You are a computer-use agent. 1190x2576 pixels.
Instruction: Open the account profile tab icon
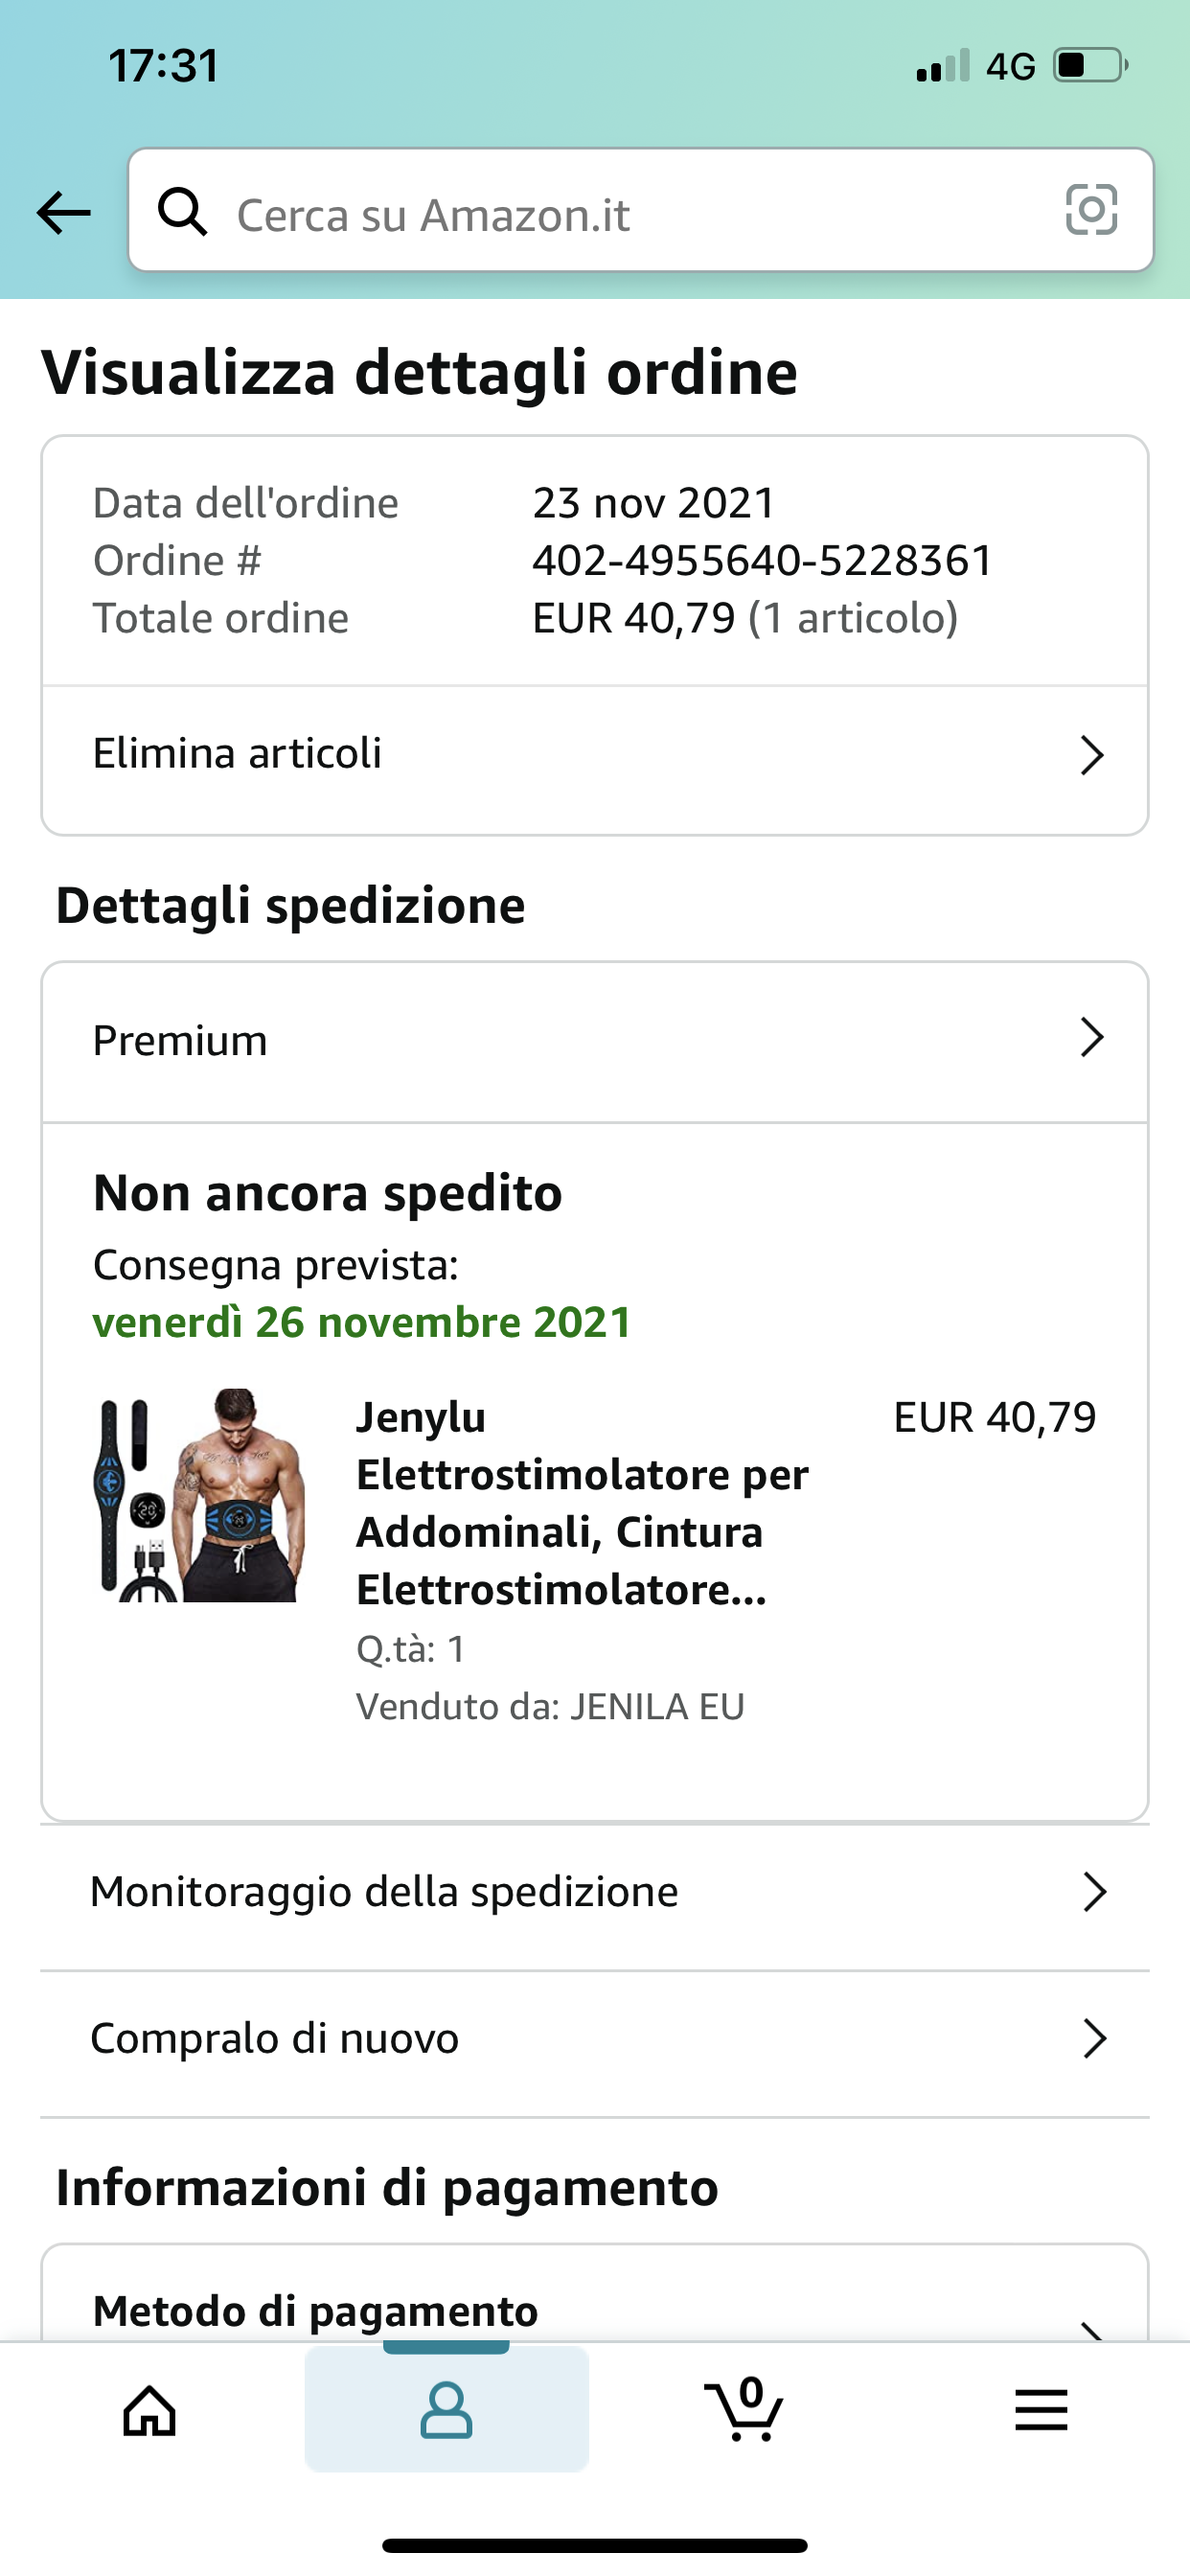pyautogui.click(x=446, y=2410)
